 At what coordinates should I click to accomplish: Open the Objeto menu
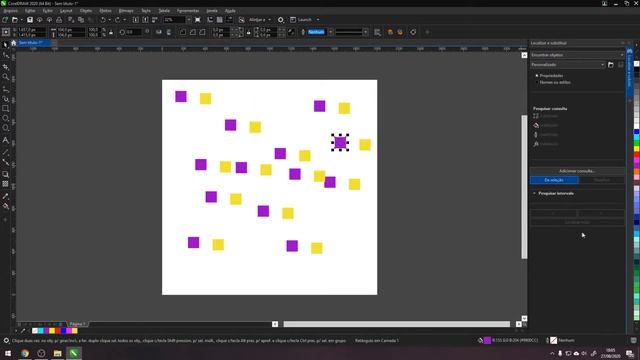coord(86,11)
